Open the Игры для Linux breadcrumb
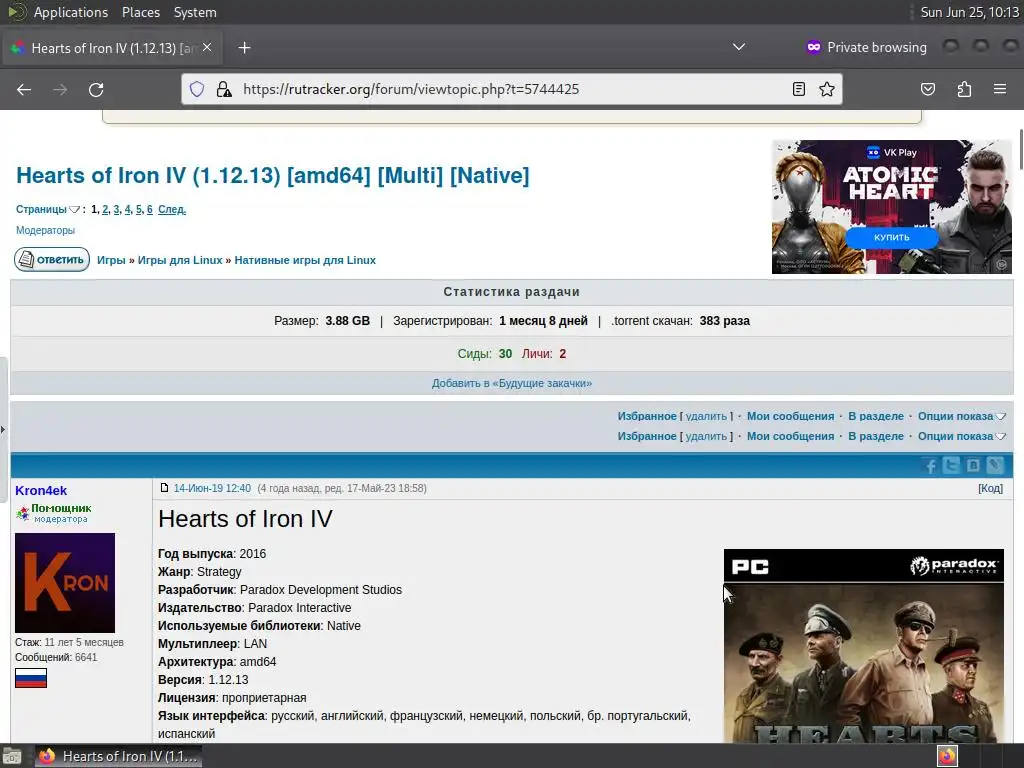This screenshot has width=1024, height=768. coord(180,260)
